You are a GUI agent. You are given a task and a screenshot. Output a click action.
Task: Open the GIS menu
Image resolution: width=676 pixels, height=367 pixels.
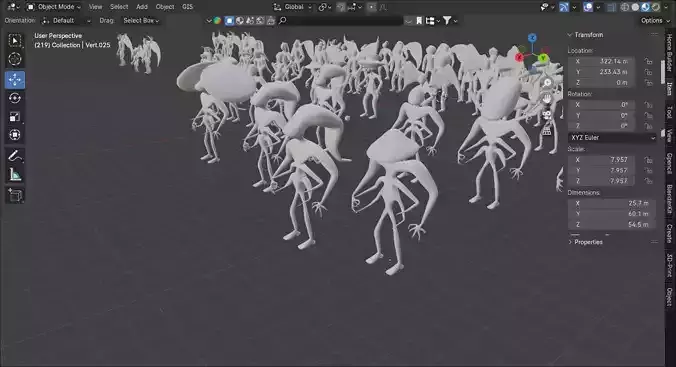[x=188, y=7]
